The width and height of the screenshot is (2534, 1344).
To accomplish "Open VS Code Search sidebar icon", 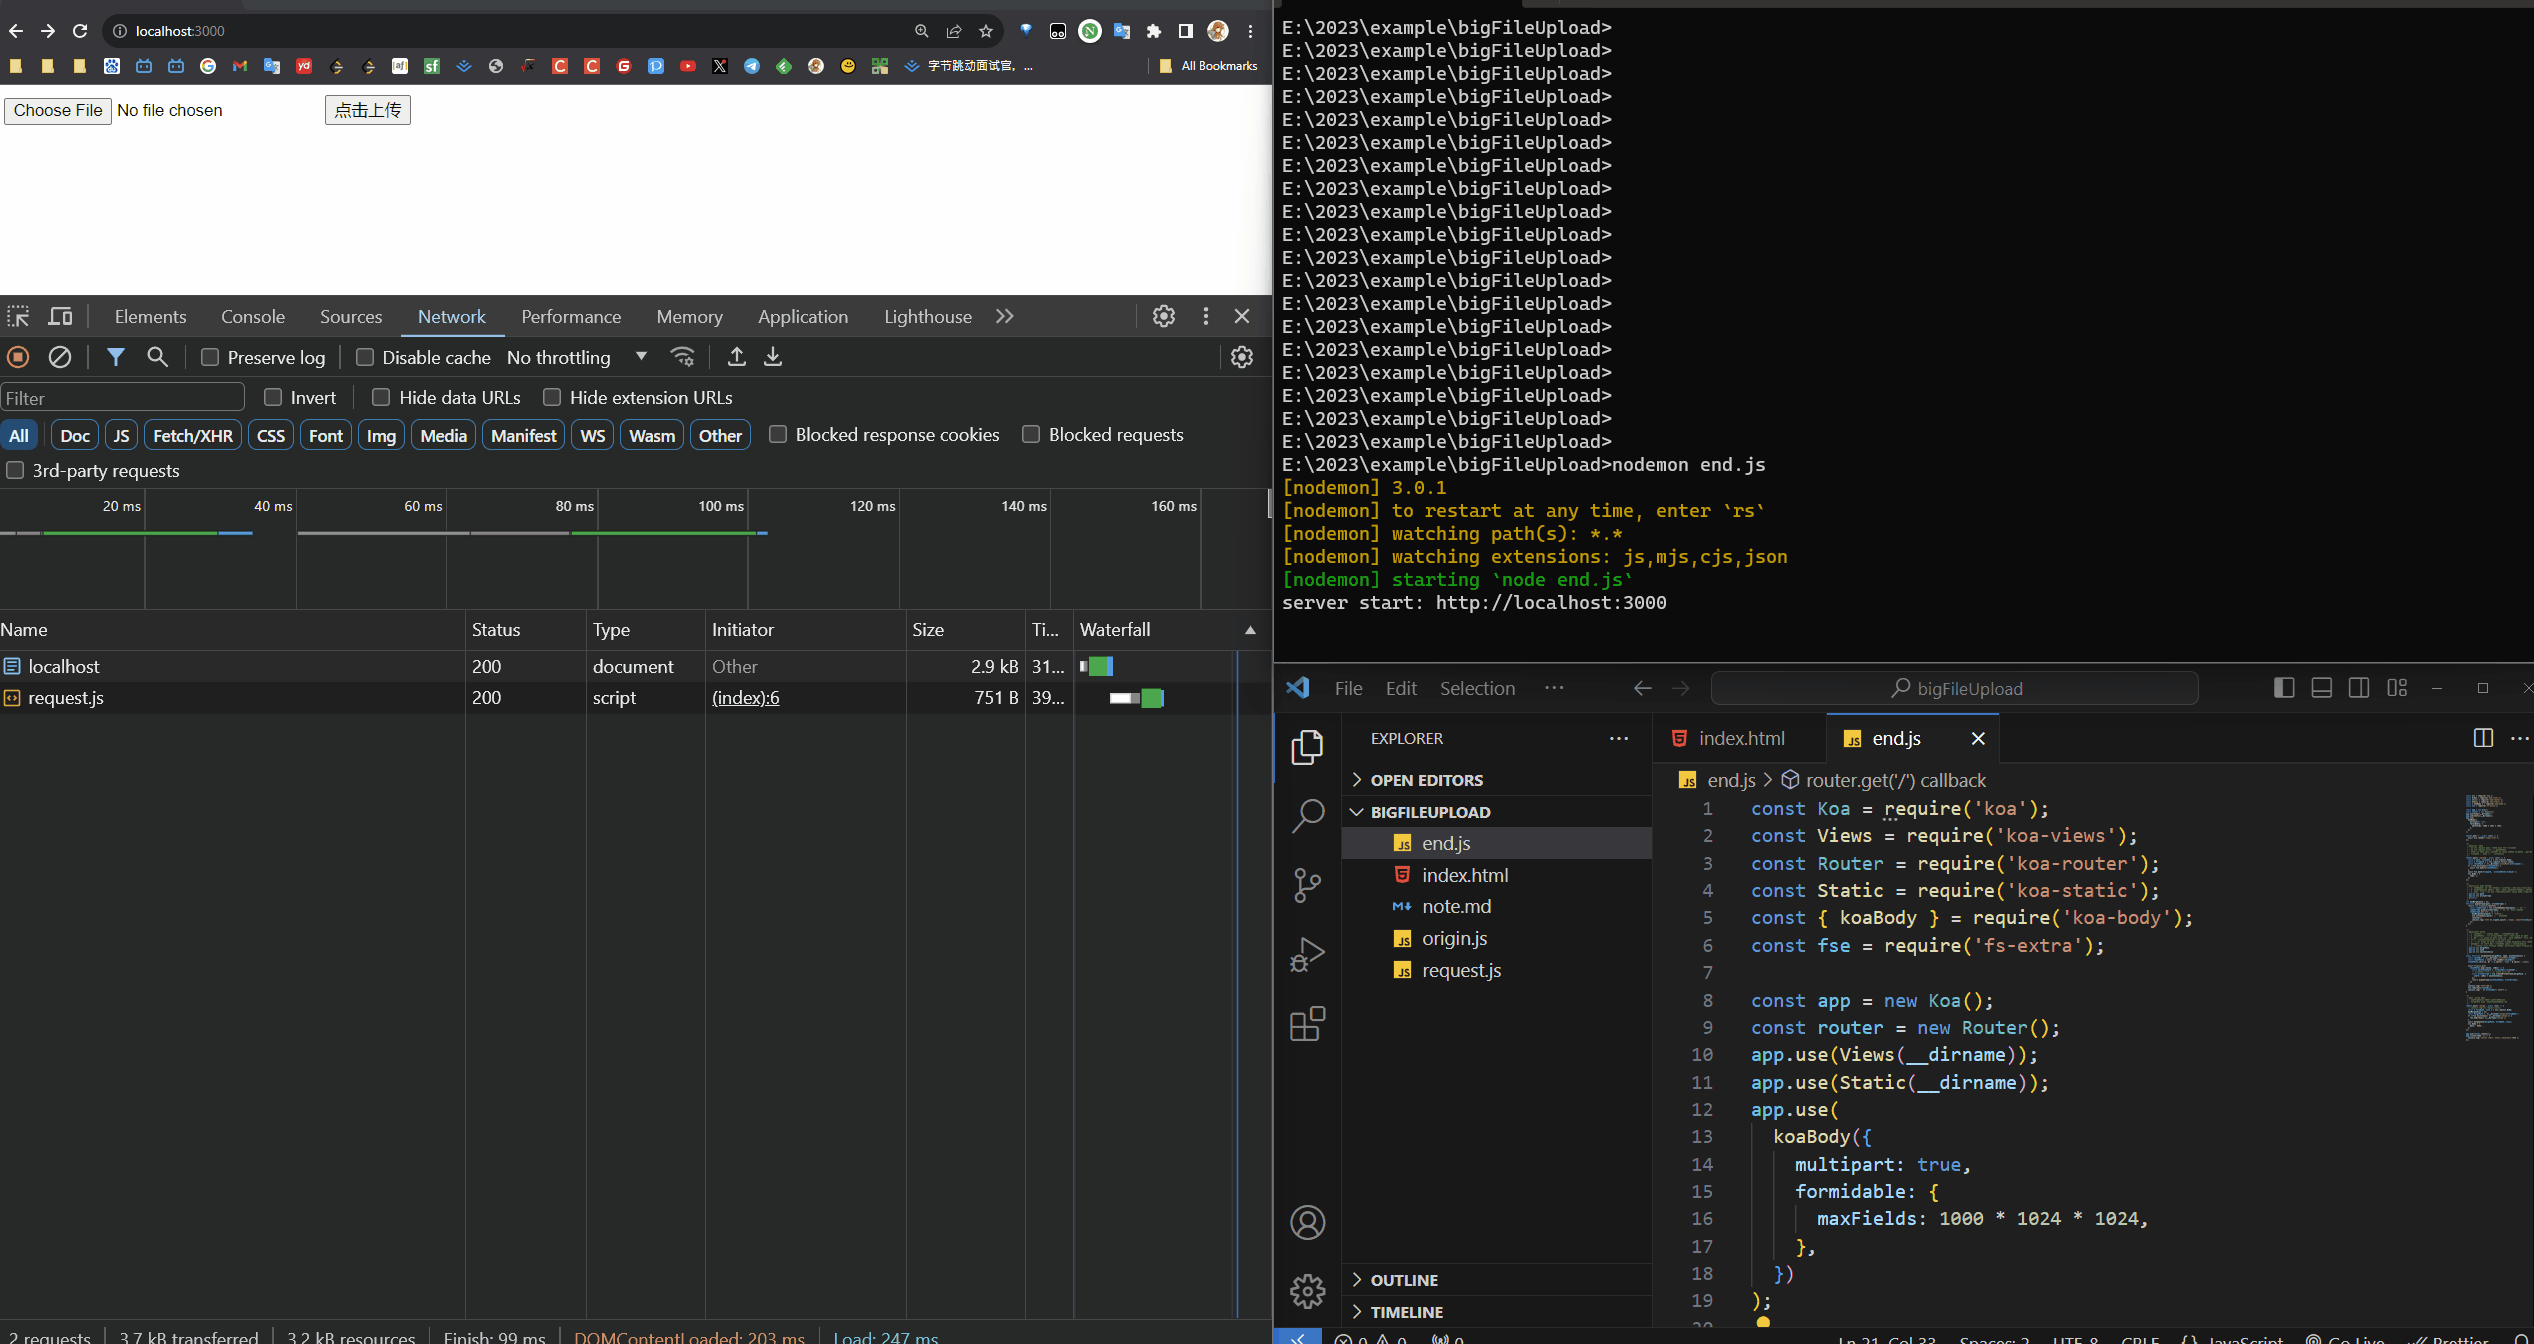I will click(1307, 816).
